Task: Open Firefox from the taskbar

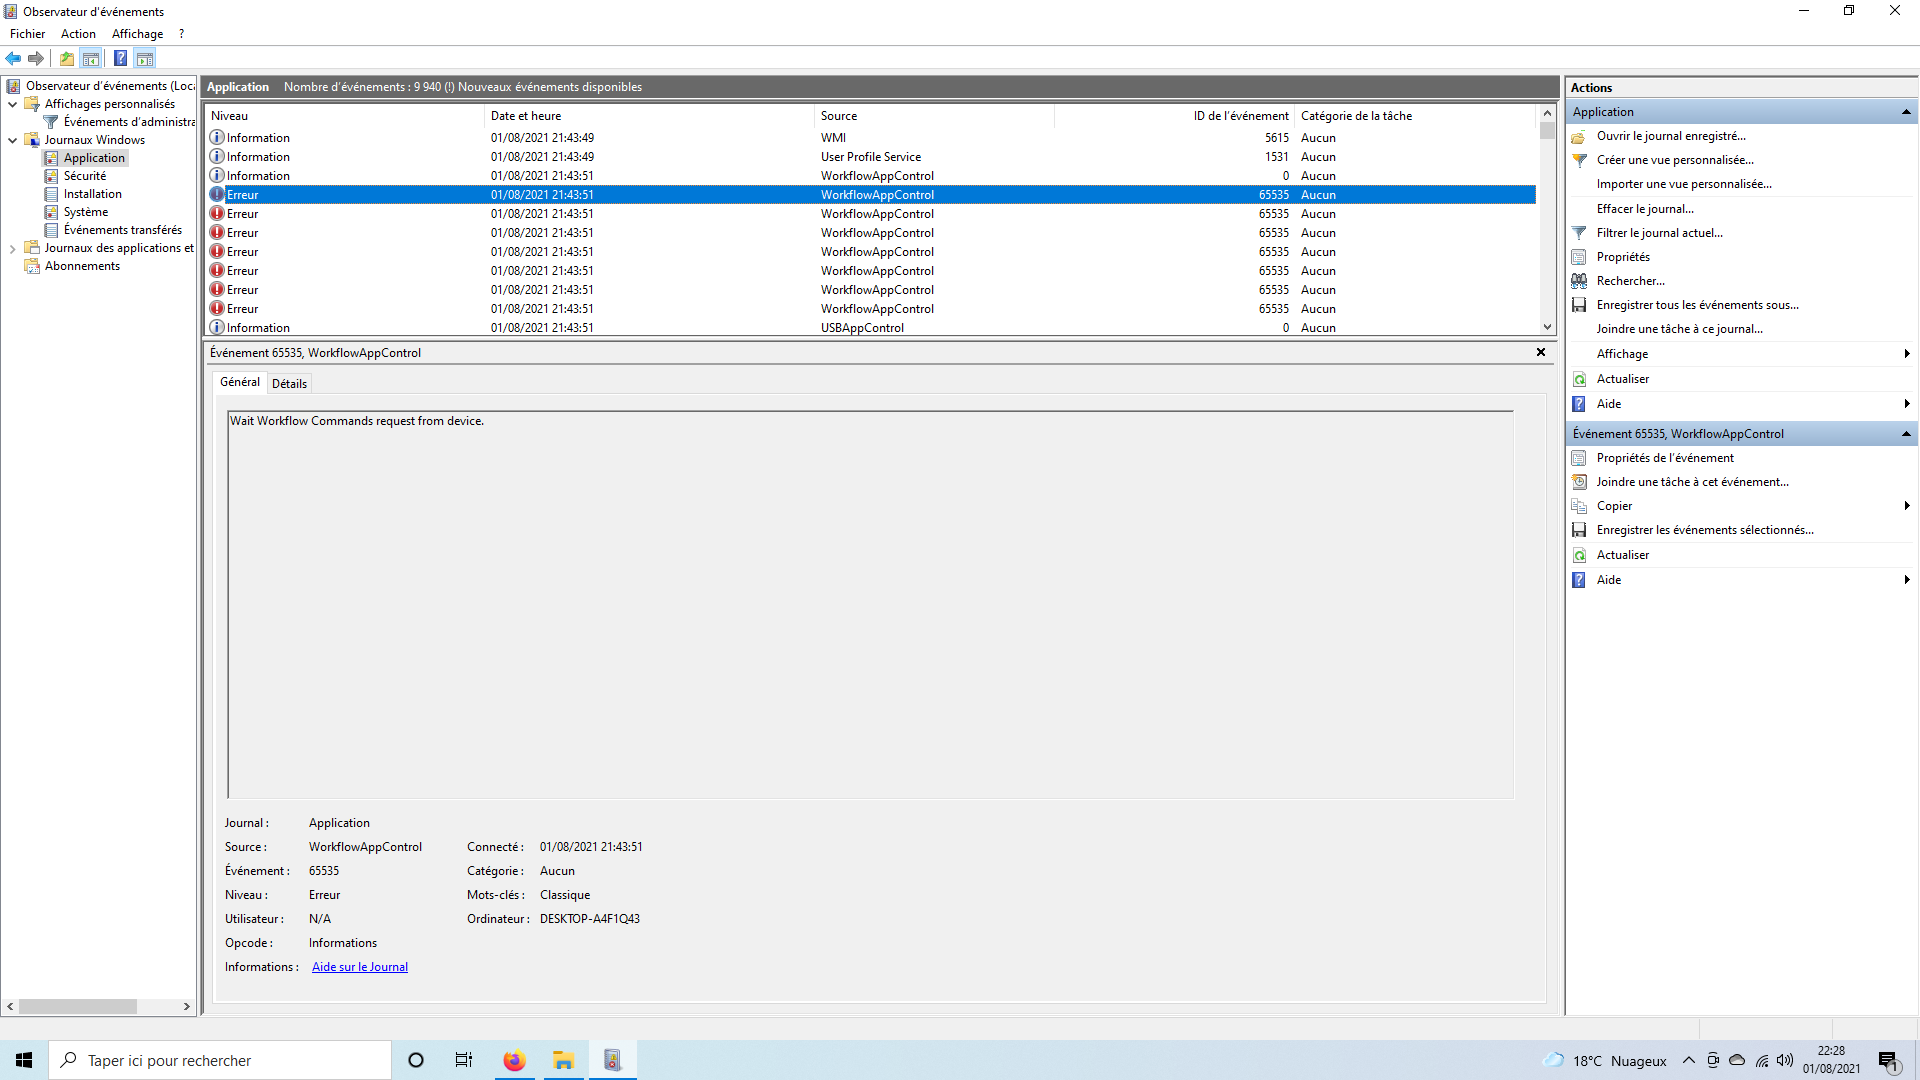Action: coord(514,1060)
